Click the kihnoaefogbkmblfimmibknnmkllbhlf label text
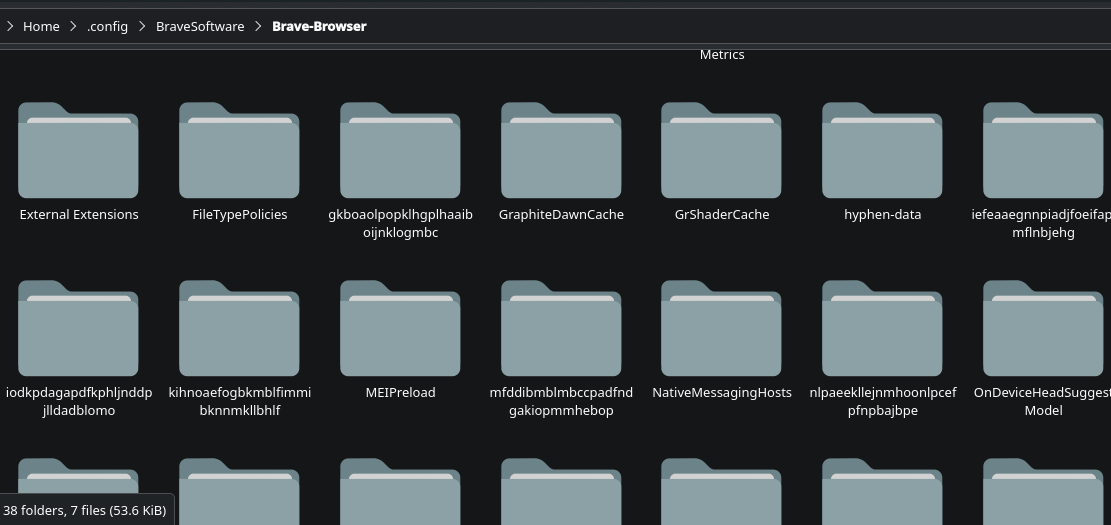 click(x=239, y=401)
